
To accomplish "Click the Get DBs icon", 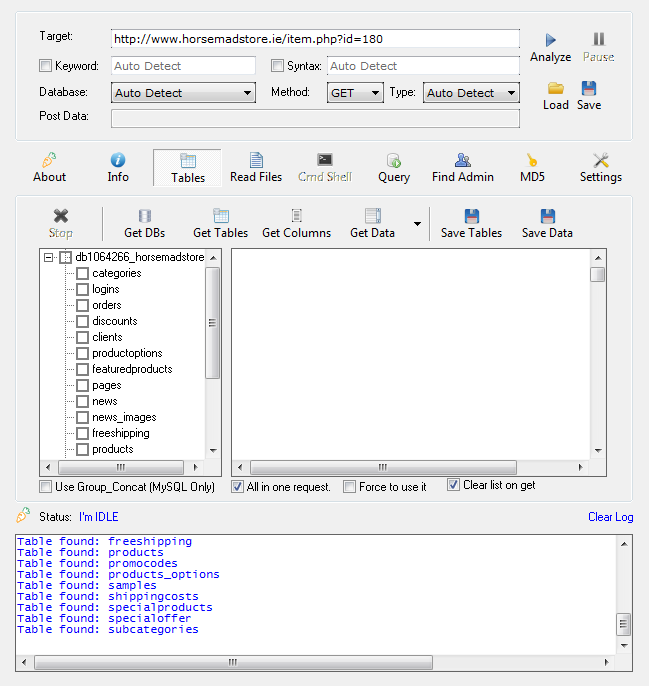I will coord(144,216).
